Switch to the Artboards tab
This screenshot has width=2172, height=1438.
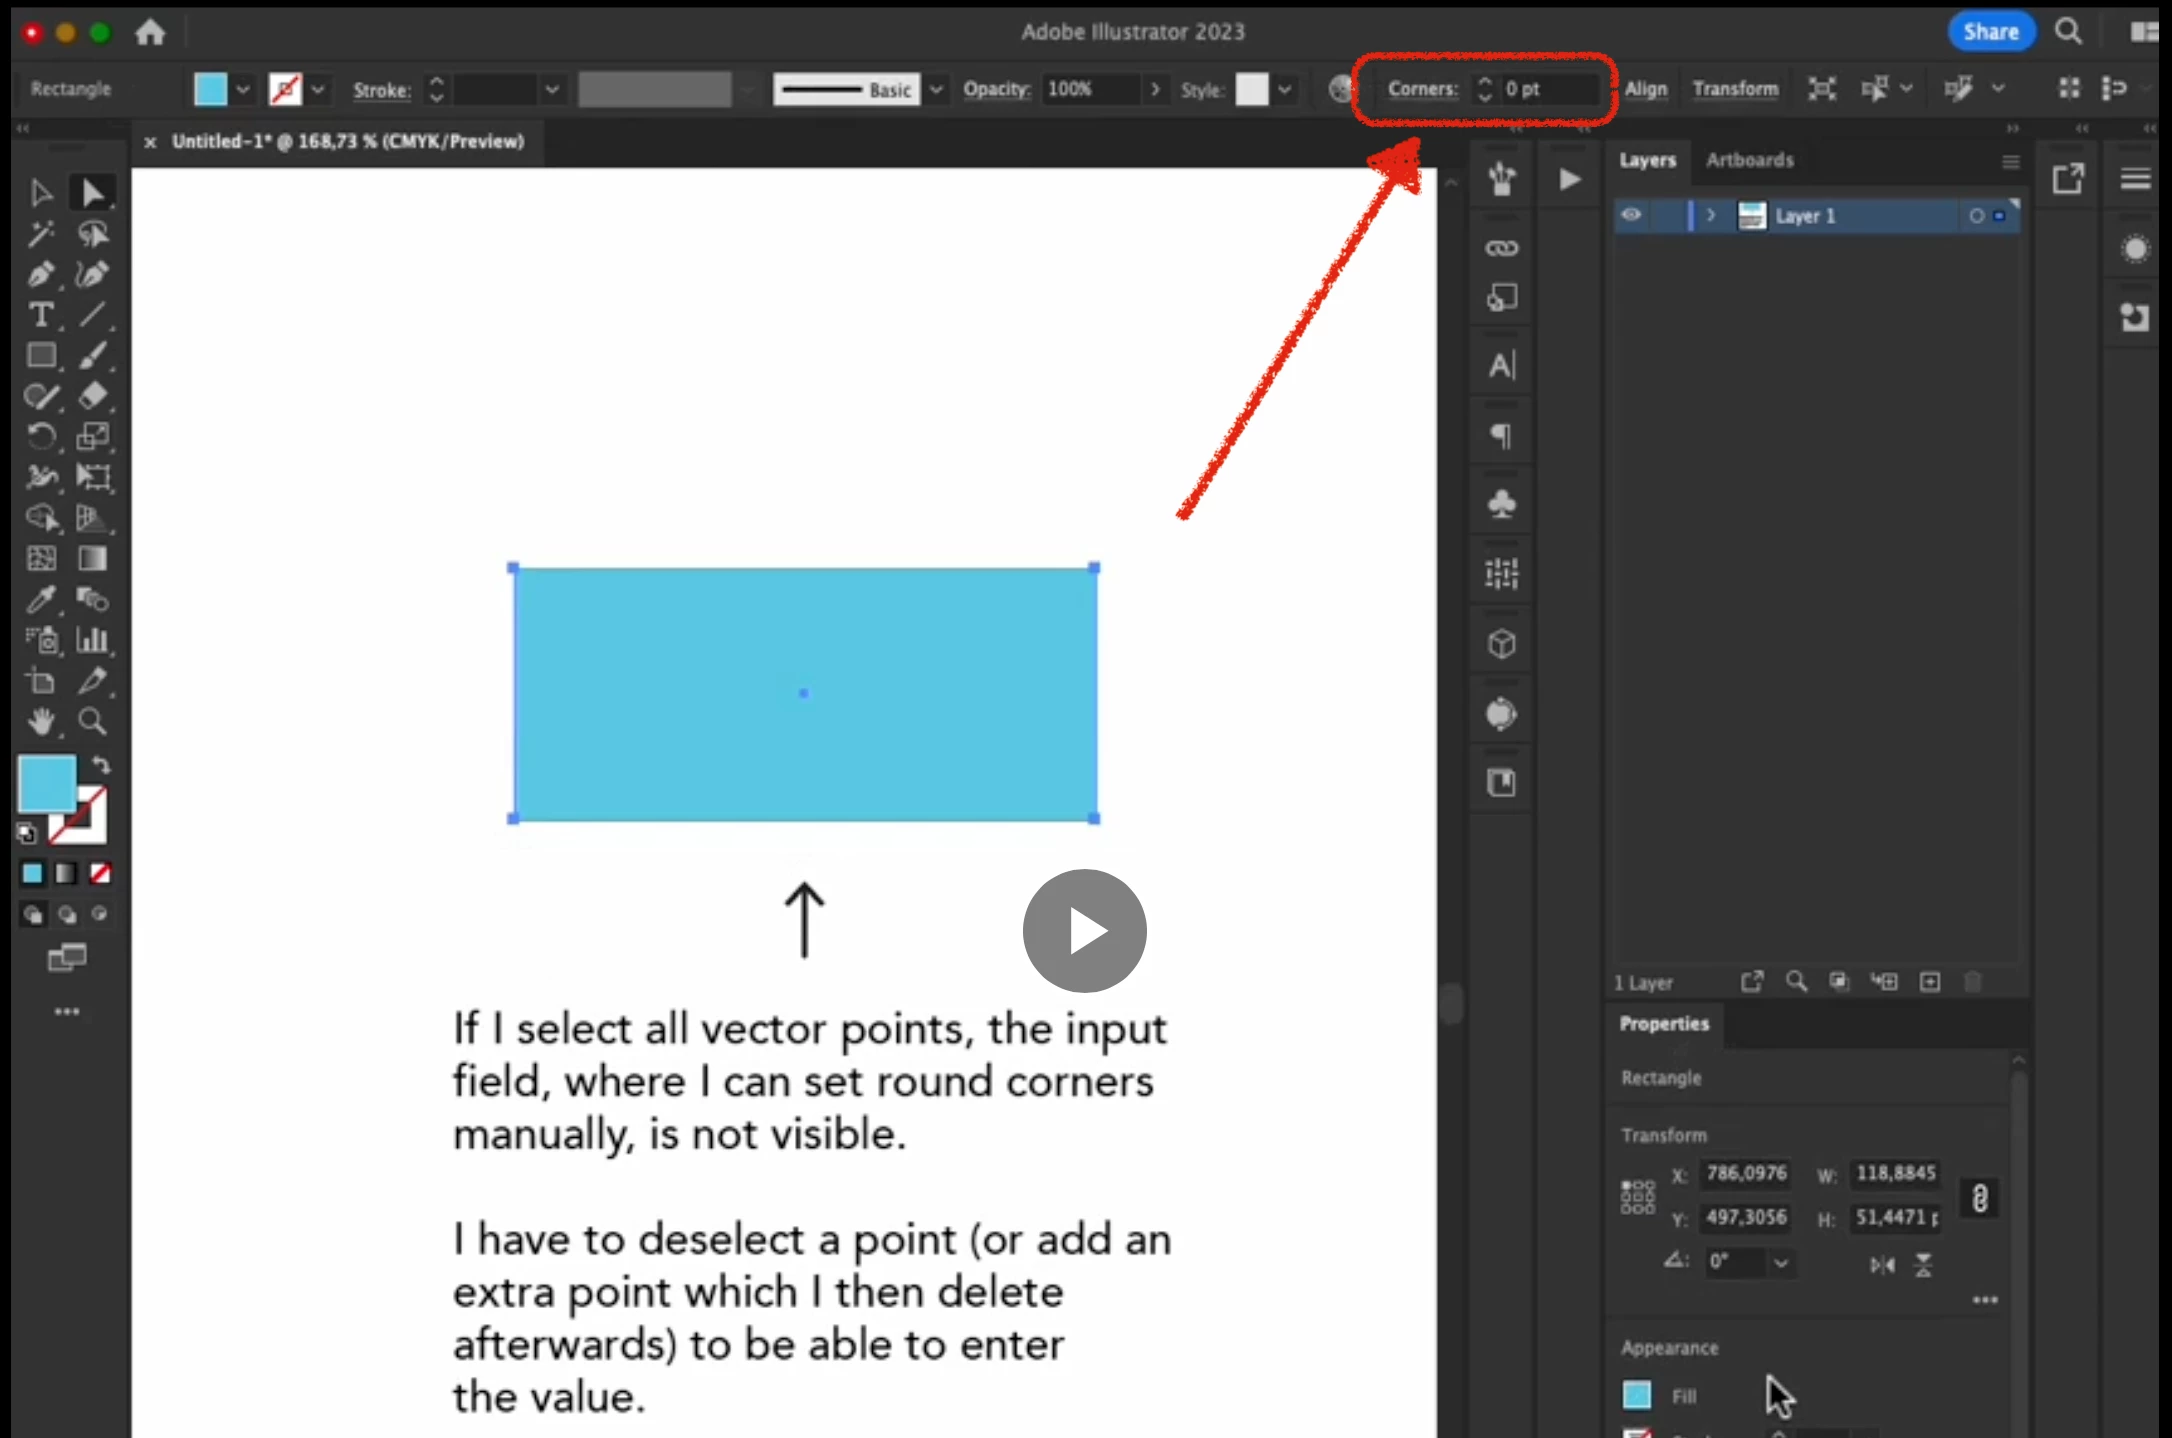click(x=1749, y=160)
